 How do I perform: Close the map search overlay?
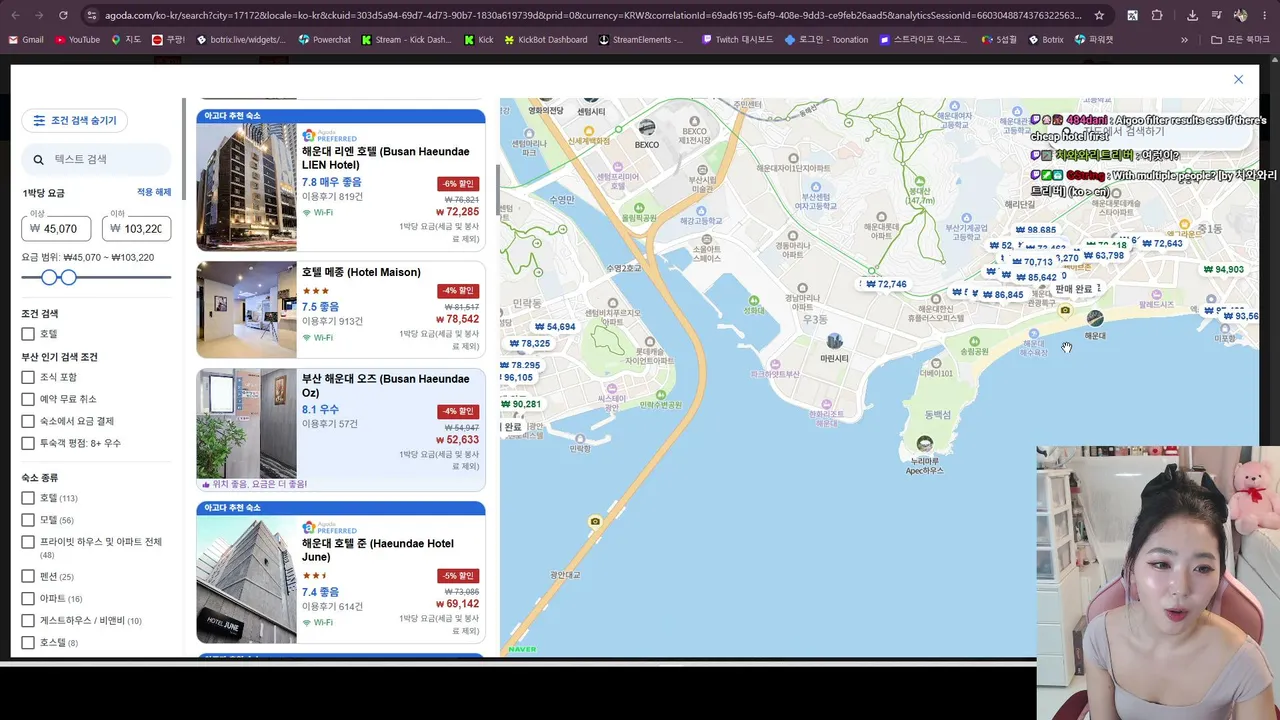[1238, 79]
